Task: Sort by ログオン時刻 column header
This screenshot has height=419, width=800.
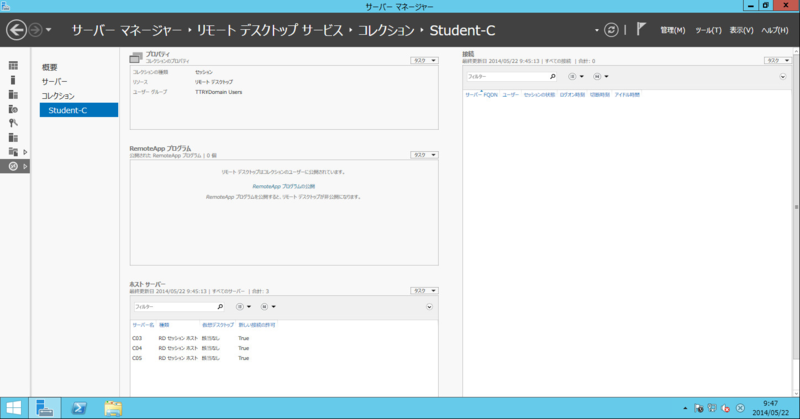Action: pyautogui.click(x=572, y=95)
